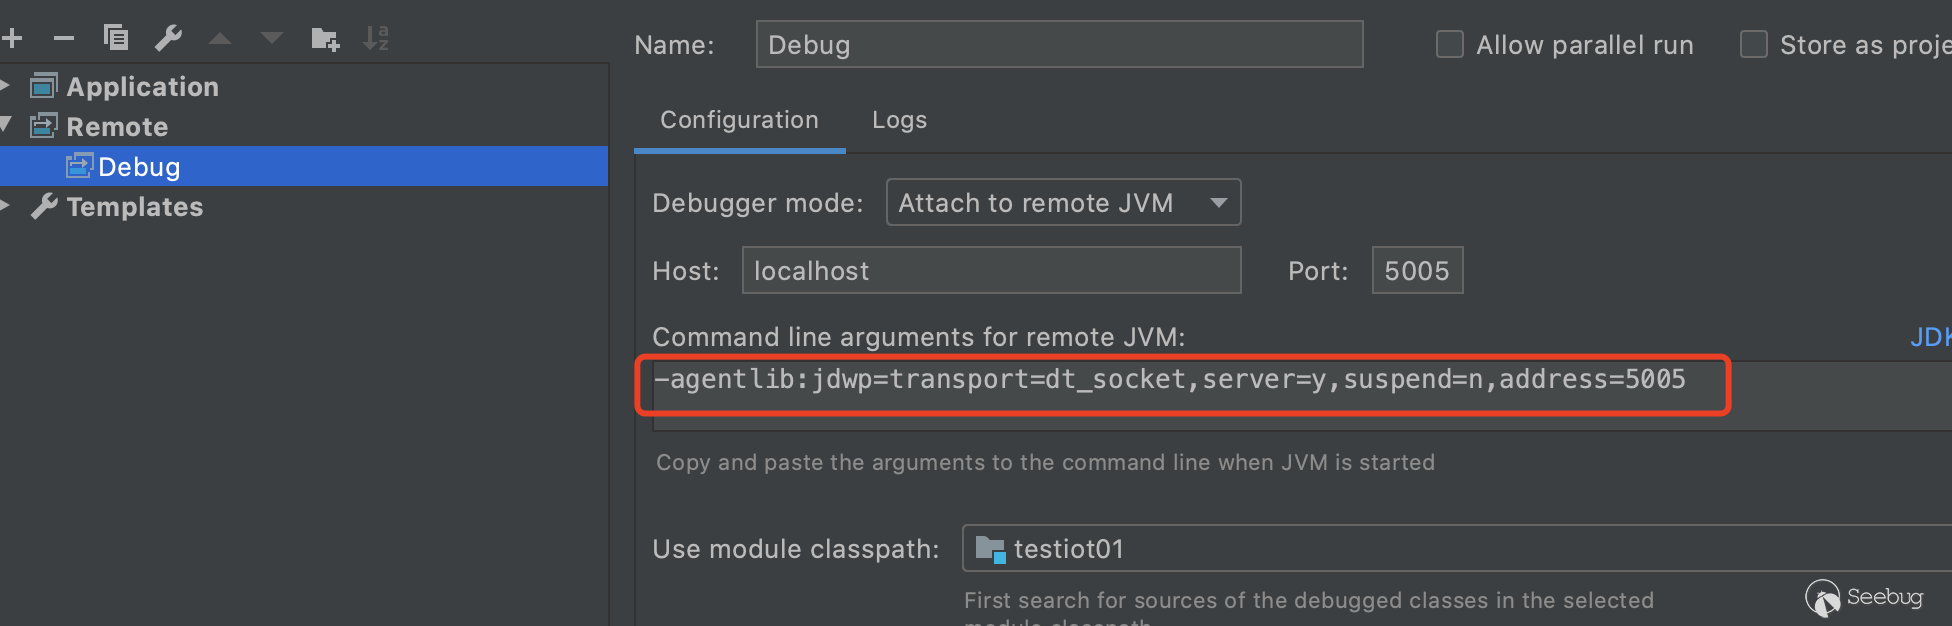Click the Move Up arrow icon
Screen dimensions: 1952x626
coord(220,39)
